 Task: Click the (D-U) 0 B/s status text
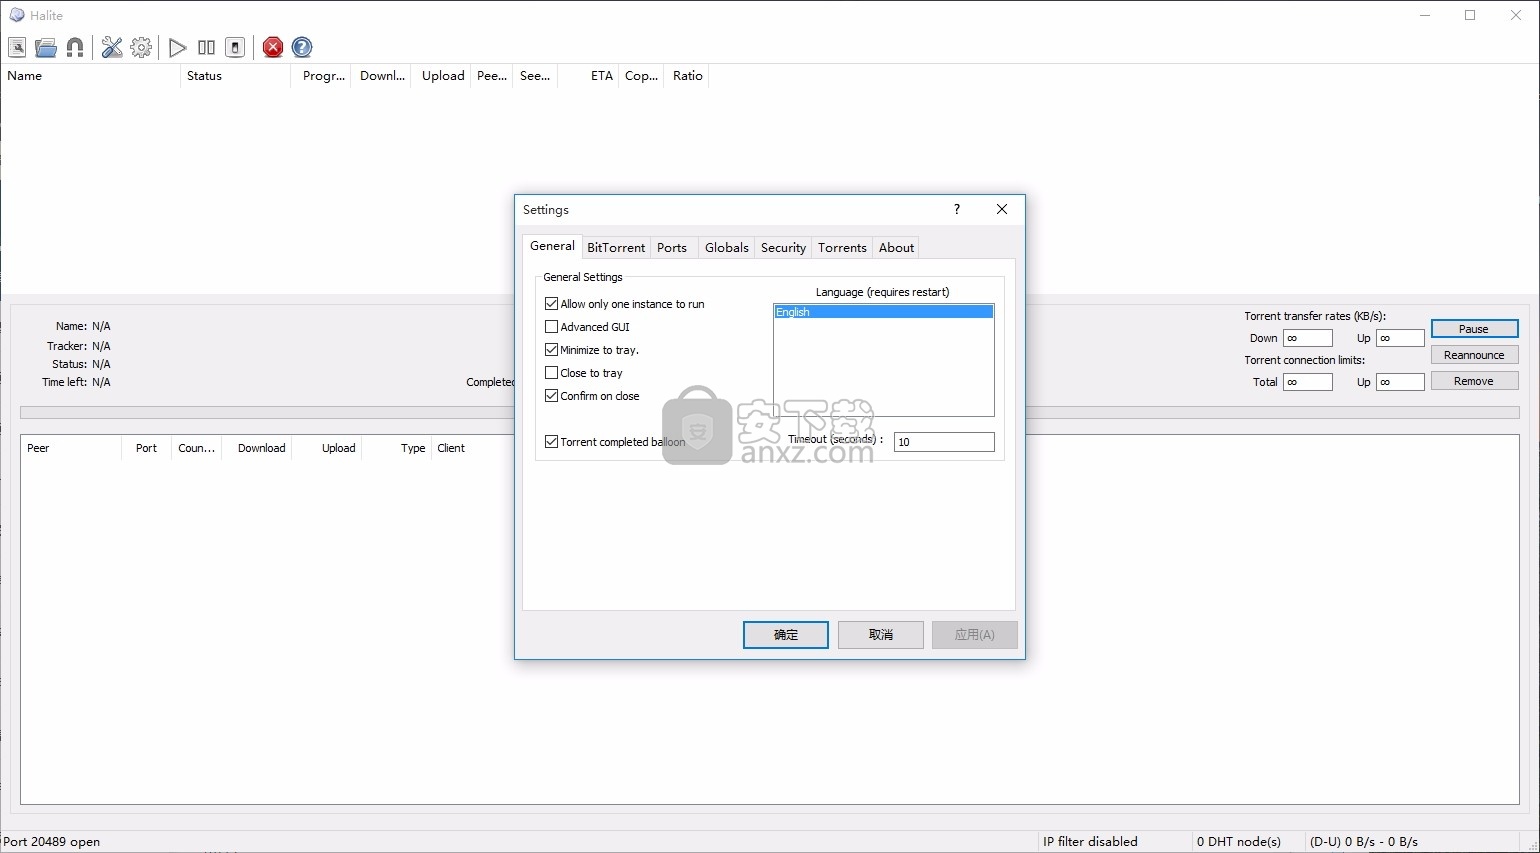[x=1364, y=842]
